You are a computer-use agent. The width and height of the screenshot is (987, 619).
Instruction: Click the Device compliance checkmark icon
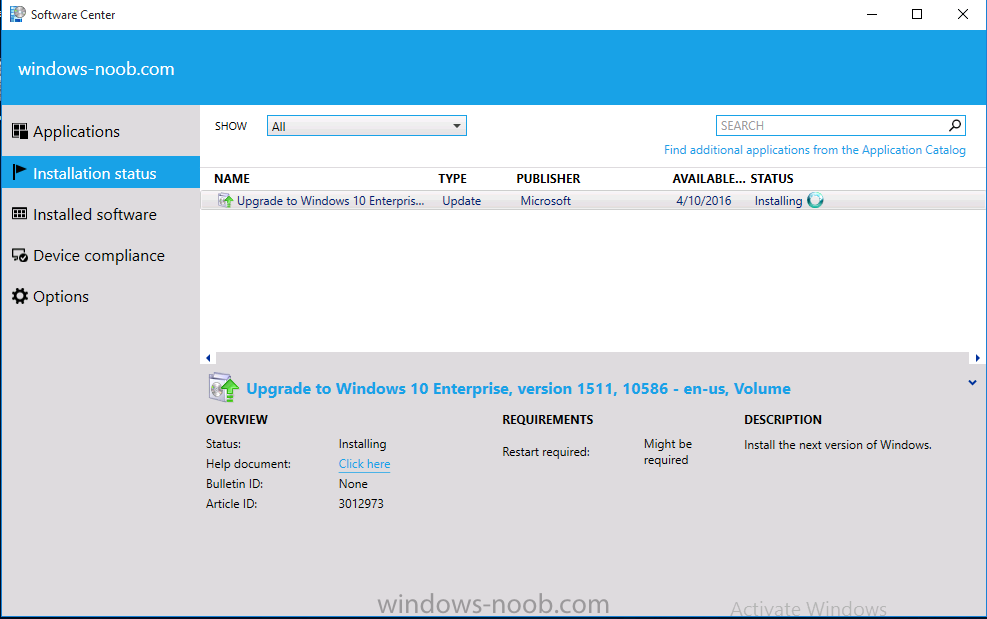pos(20,255)
